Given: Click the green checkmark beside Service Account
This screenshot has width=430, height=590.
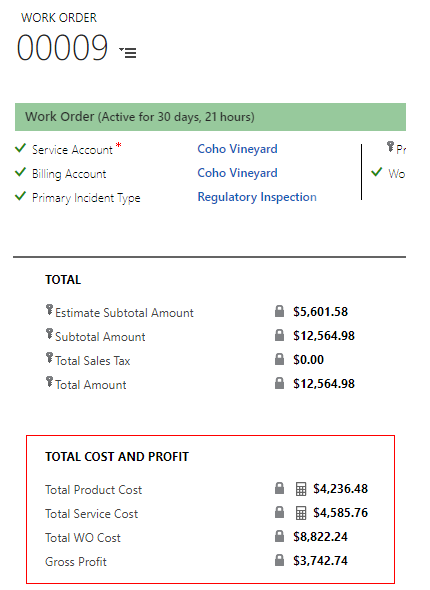Looking at the screenshot, I should (x=20, y=148).
